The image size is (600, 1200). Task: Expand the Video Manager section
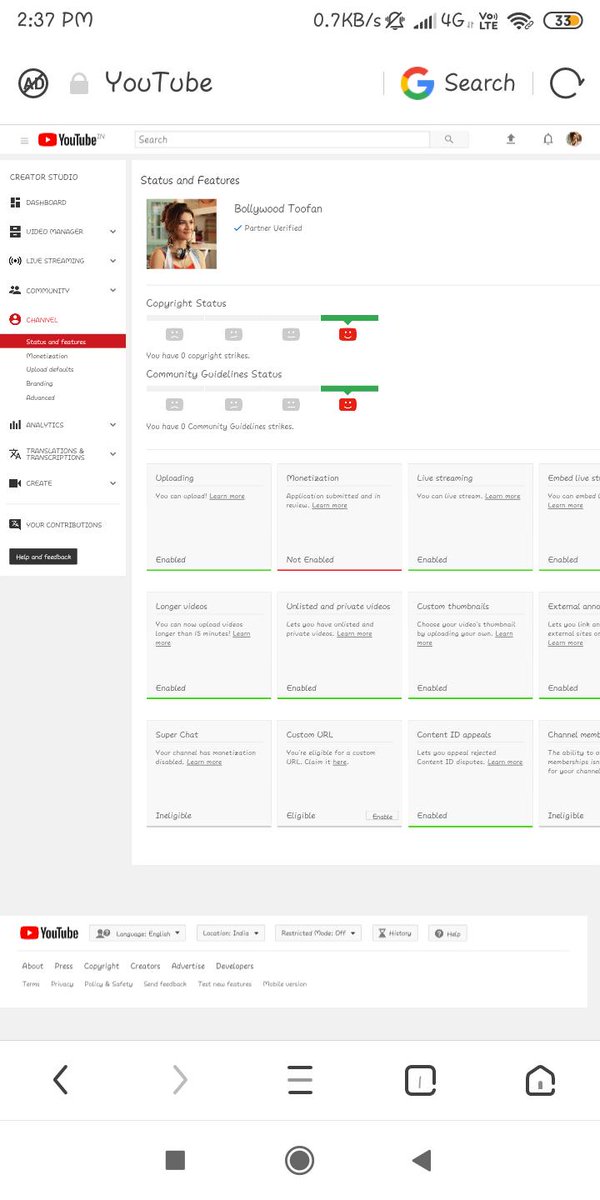pos(63,232)
